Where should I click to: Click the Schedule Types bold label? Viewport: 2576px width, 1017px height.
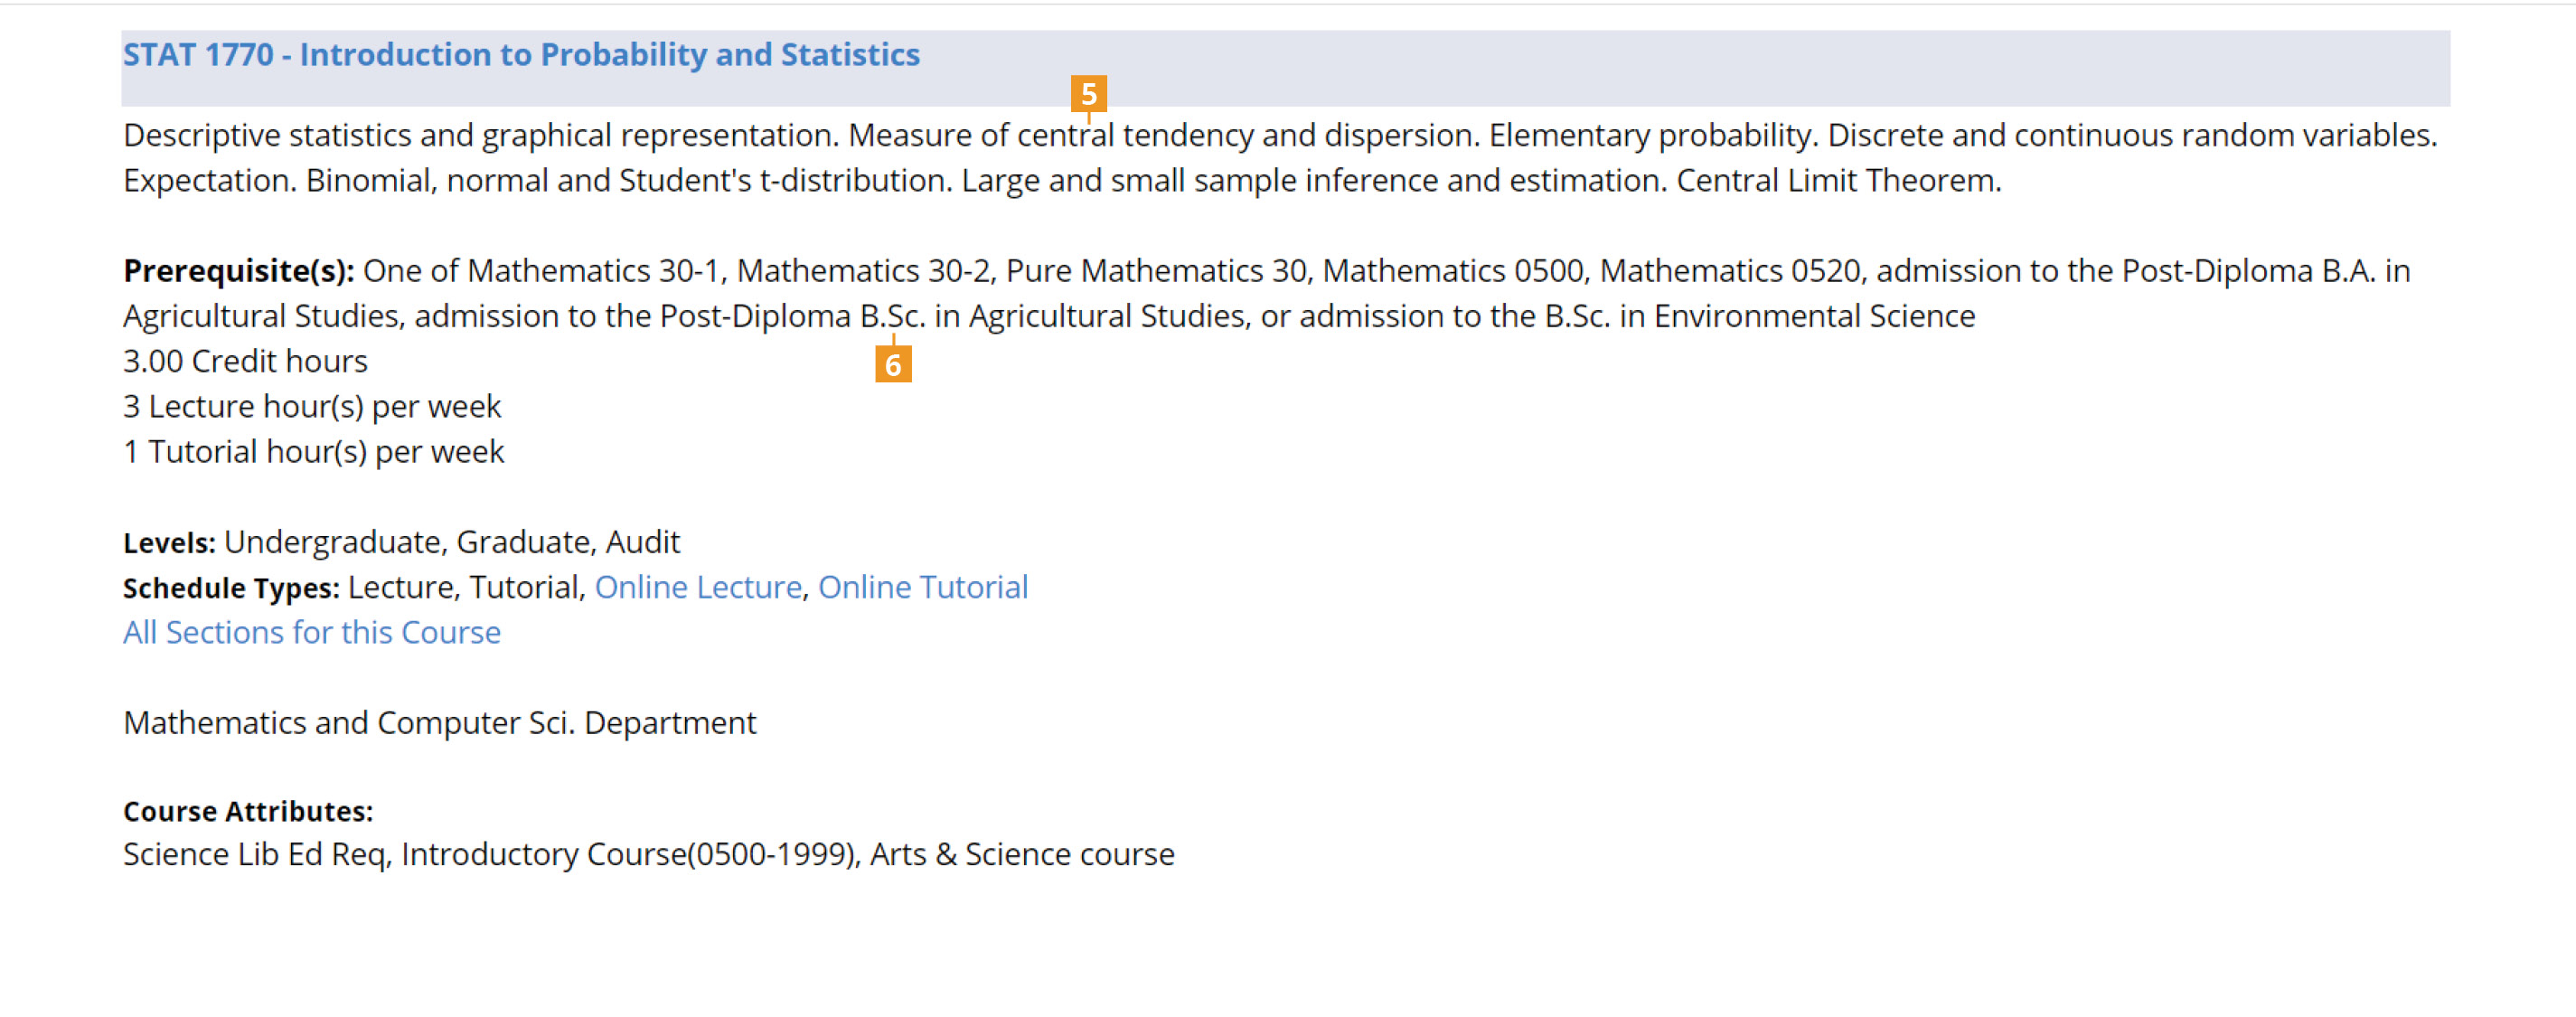coord(231,588)
